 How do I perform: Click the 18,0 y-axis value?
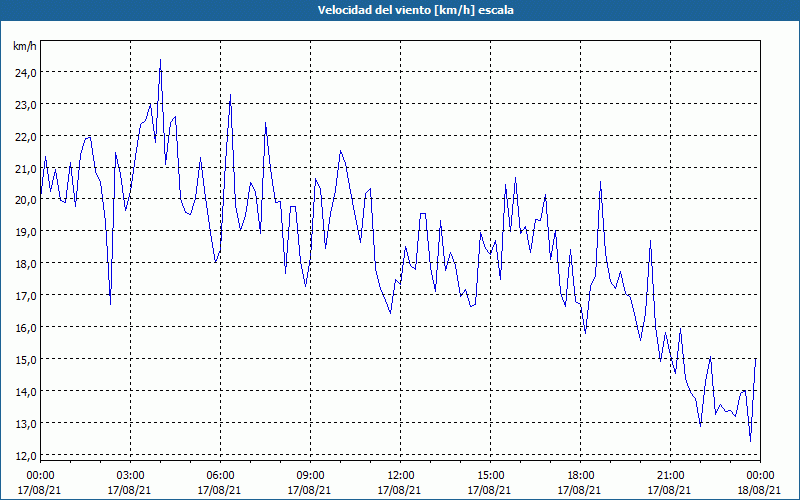point(26,264)
